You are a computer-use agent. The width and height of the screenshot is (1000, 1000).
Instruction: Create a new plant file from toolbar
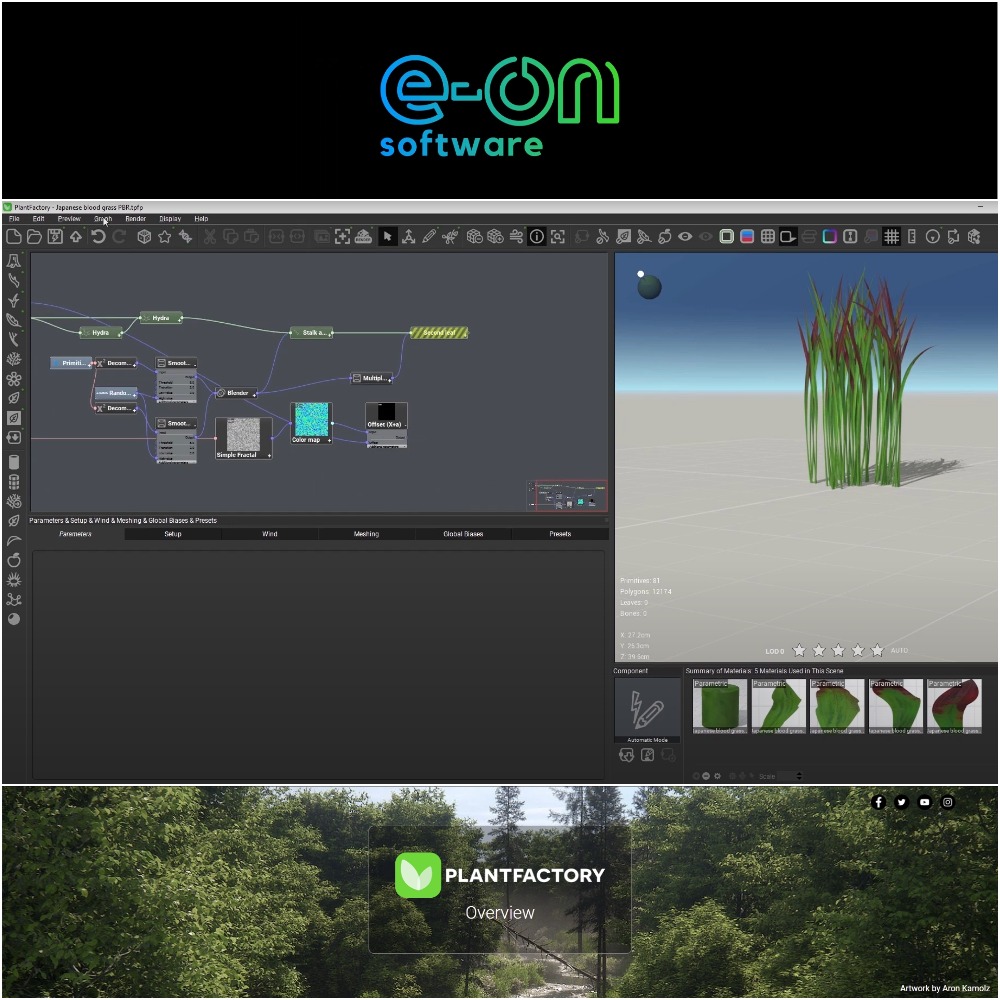[13, 237]
